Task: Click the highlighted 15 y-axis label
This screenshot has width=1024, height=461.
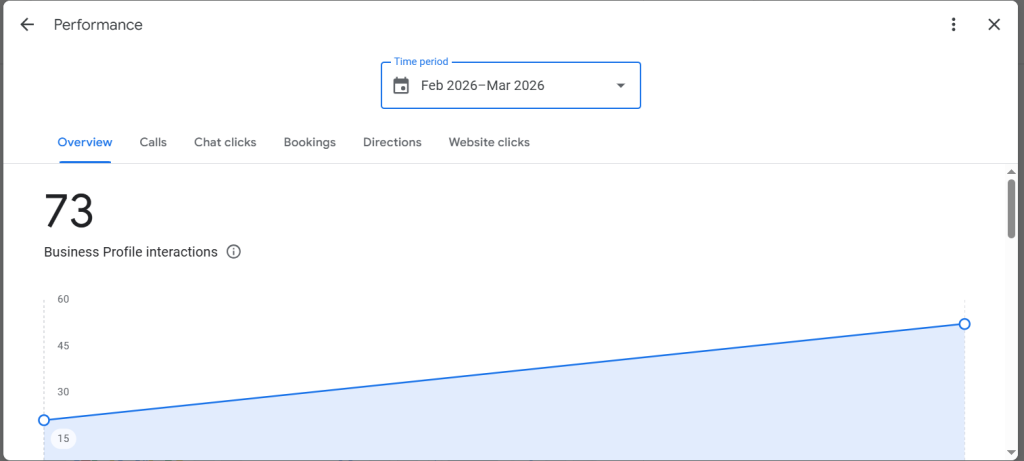Action: [x=63, y=439]
